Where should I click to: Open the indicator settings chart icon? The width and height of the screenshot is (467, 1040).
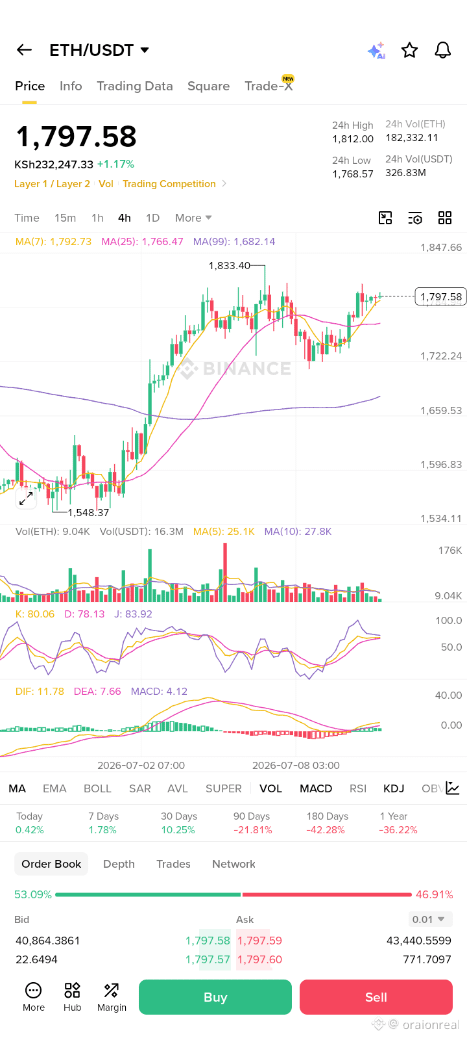(x=452, y=788)
